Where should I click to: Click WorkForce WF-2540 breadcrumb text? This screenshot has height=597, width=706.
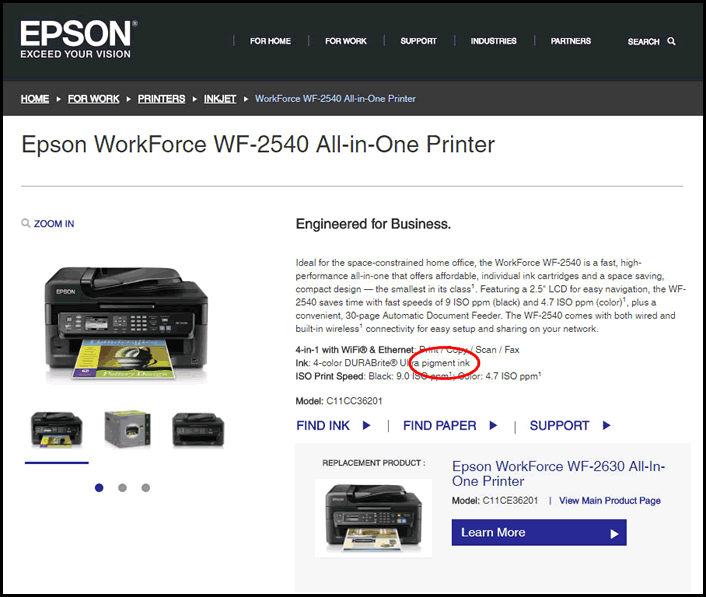335,99
